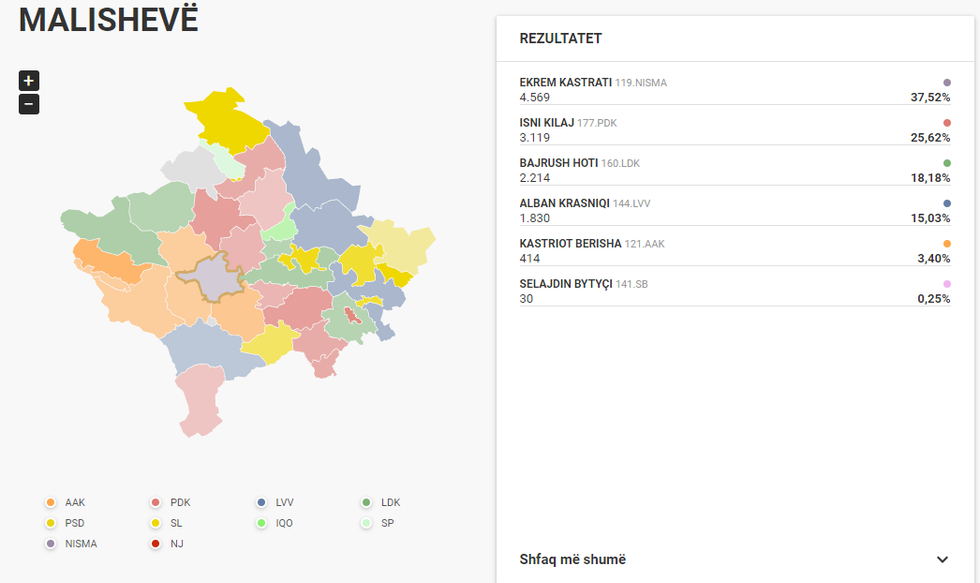Click the NJ legend red dot
The image size is (980, 583).
(156, 544)
